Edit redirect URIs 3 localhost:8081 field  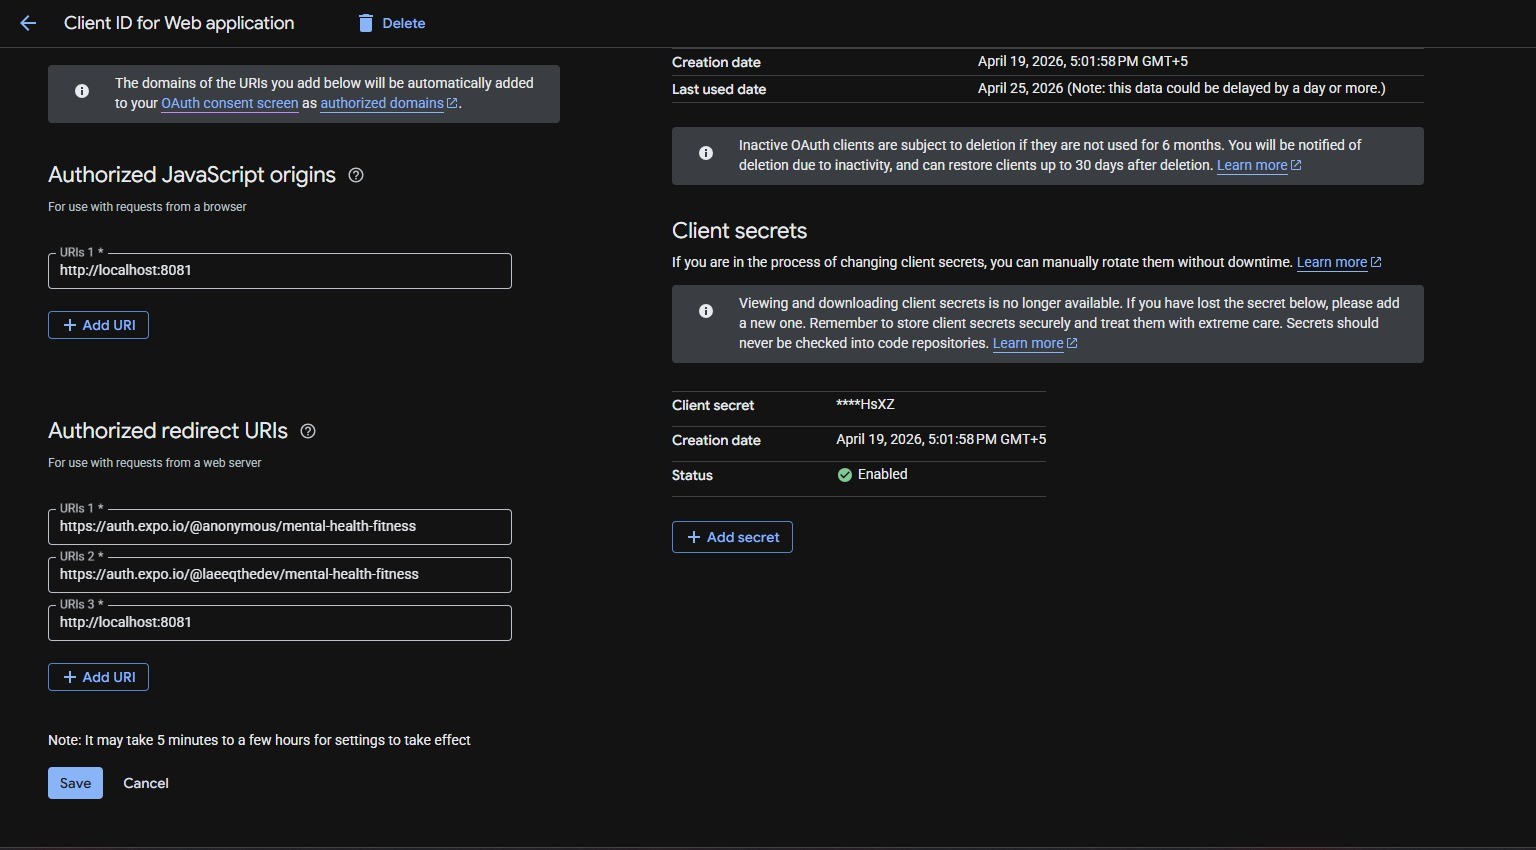point(280,623)
